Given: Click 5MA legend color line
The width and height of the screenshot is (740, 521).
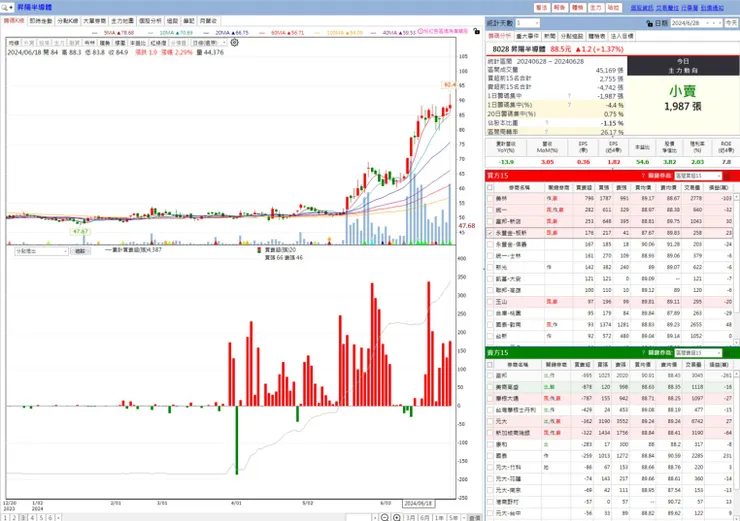Looking at the screenshot, I should point(96,33).
